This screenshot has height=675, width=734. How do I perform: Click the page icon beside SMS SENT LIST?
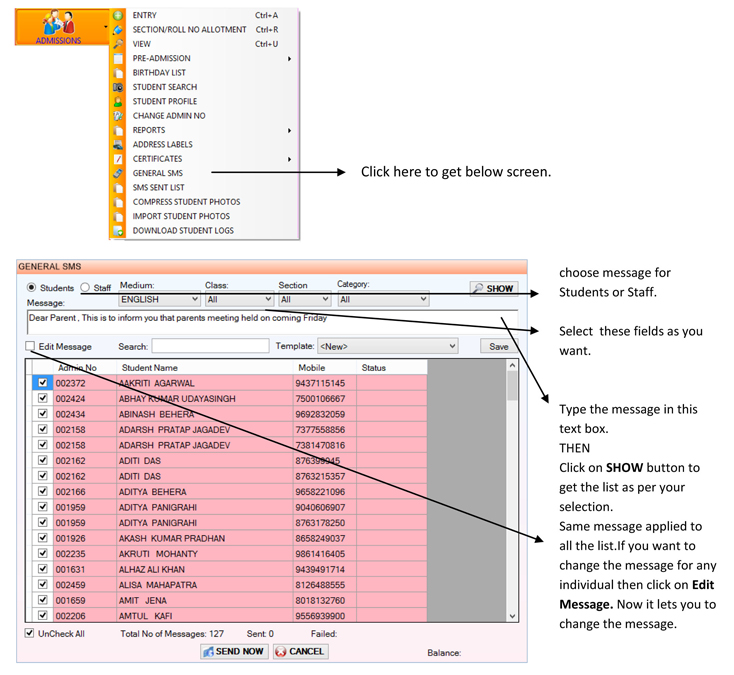click(x=118, y=188)
